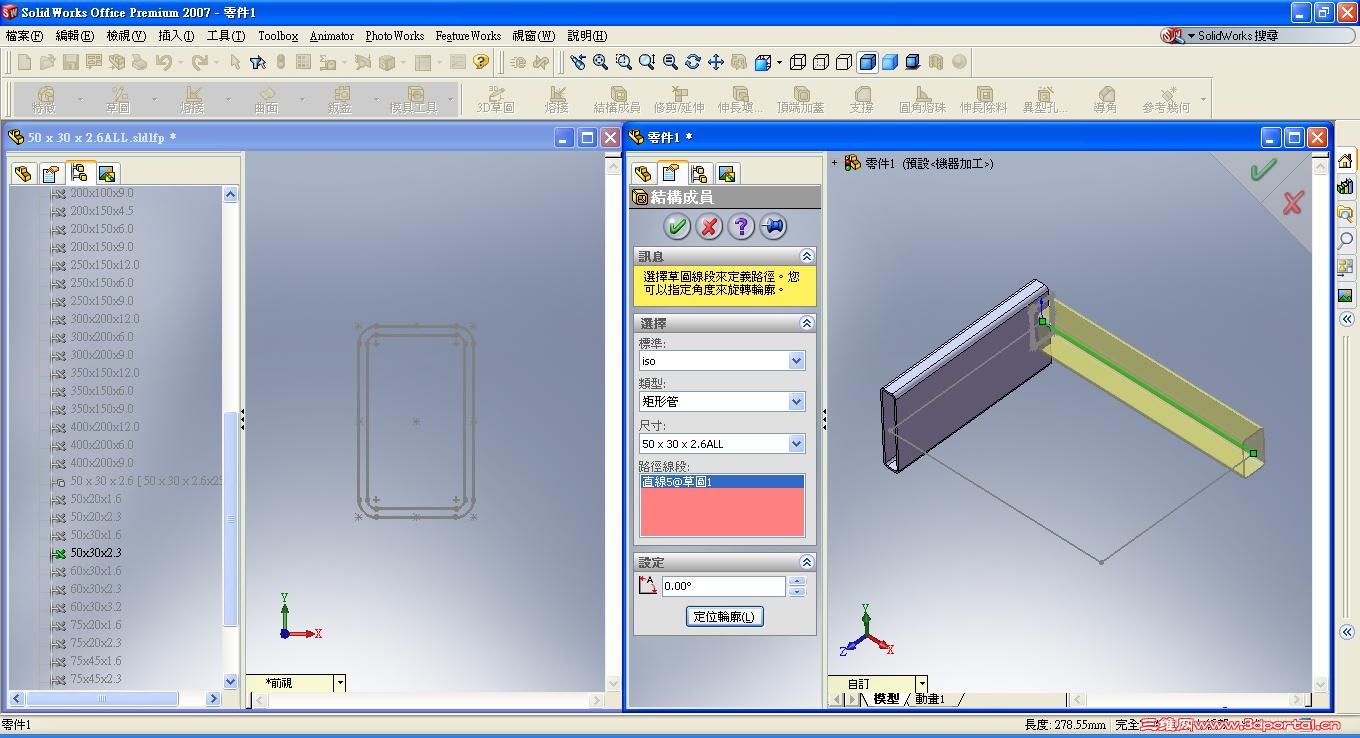
Task: Toggle Shaded With Edges display mode
Action: tap(867, 62)
